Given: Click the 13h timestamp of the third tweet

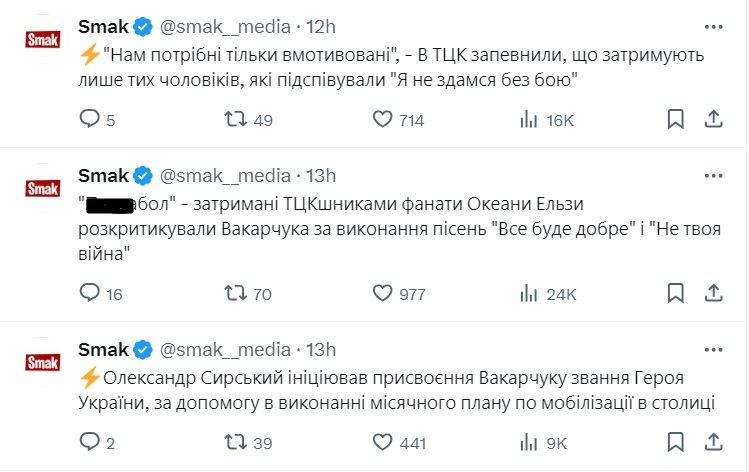Looking at the screenshot, I should pyautogui.click(x=321, y=349).
